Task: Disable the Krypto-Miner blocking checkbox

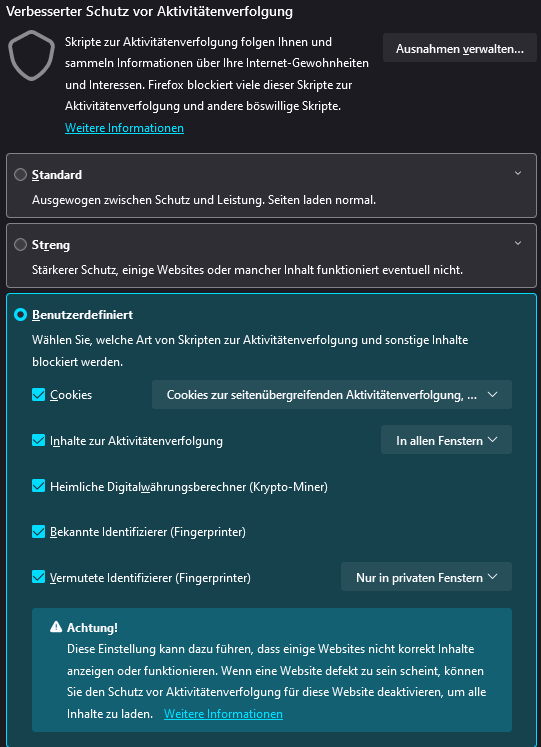Action: tap(39, 486)
